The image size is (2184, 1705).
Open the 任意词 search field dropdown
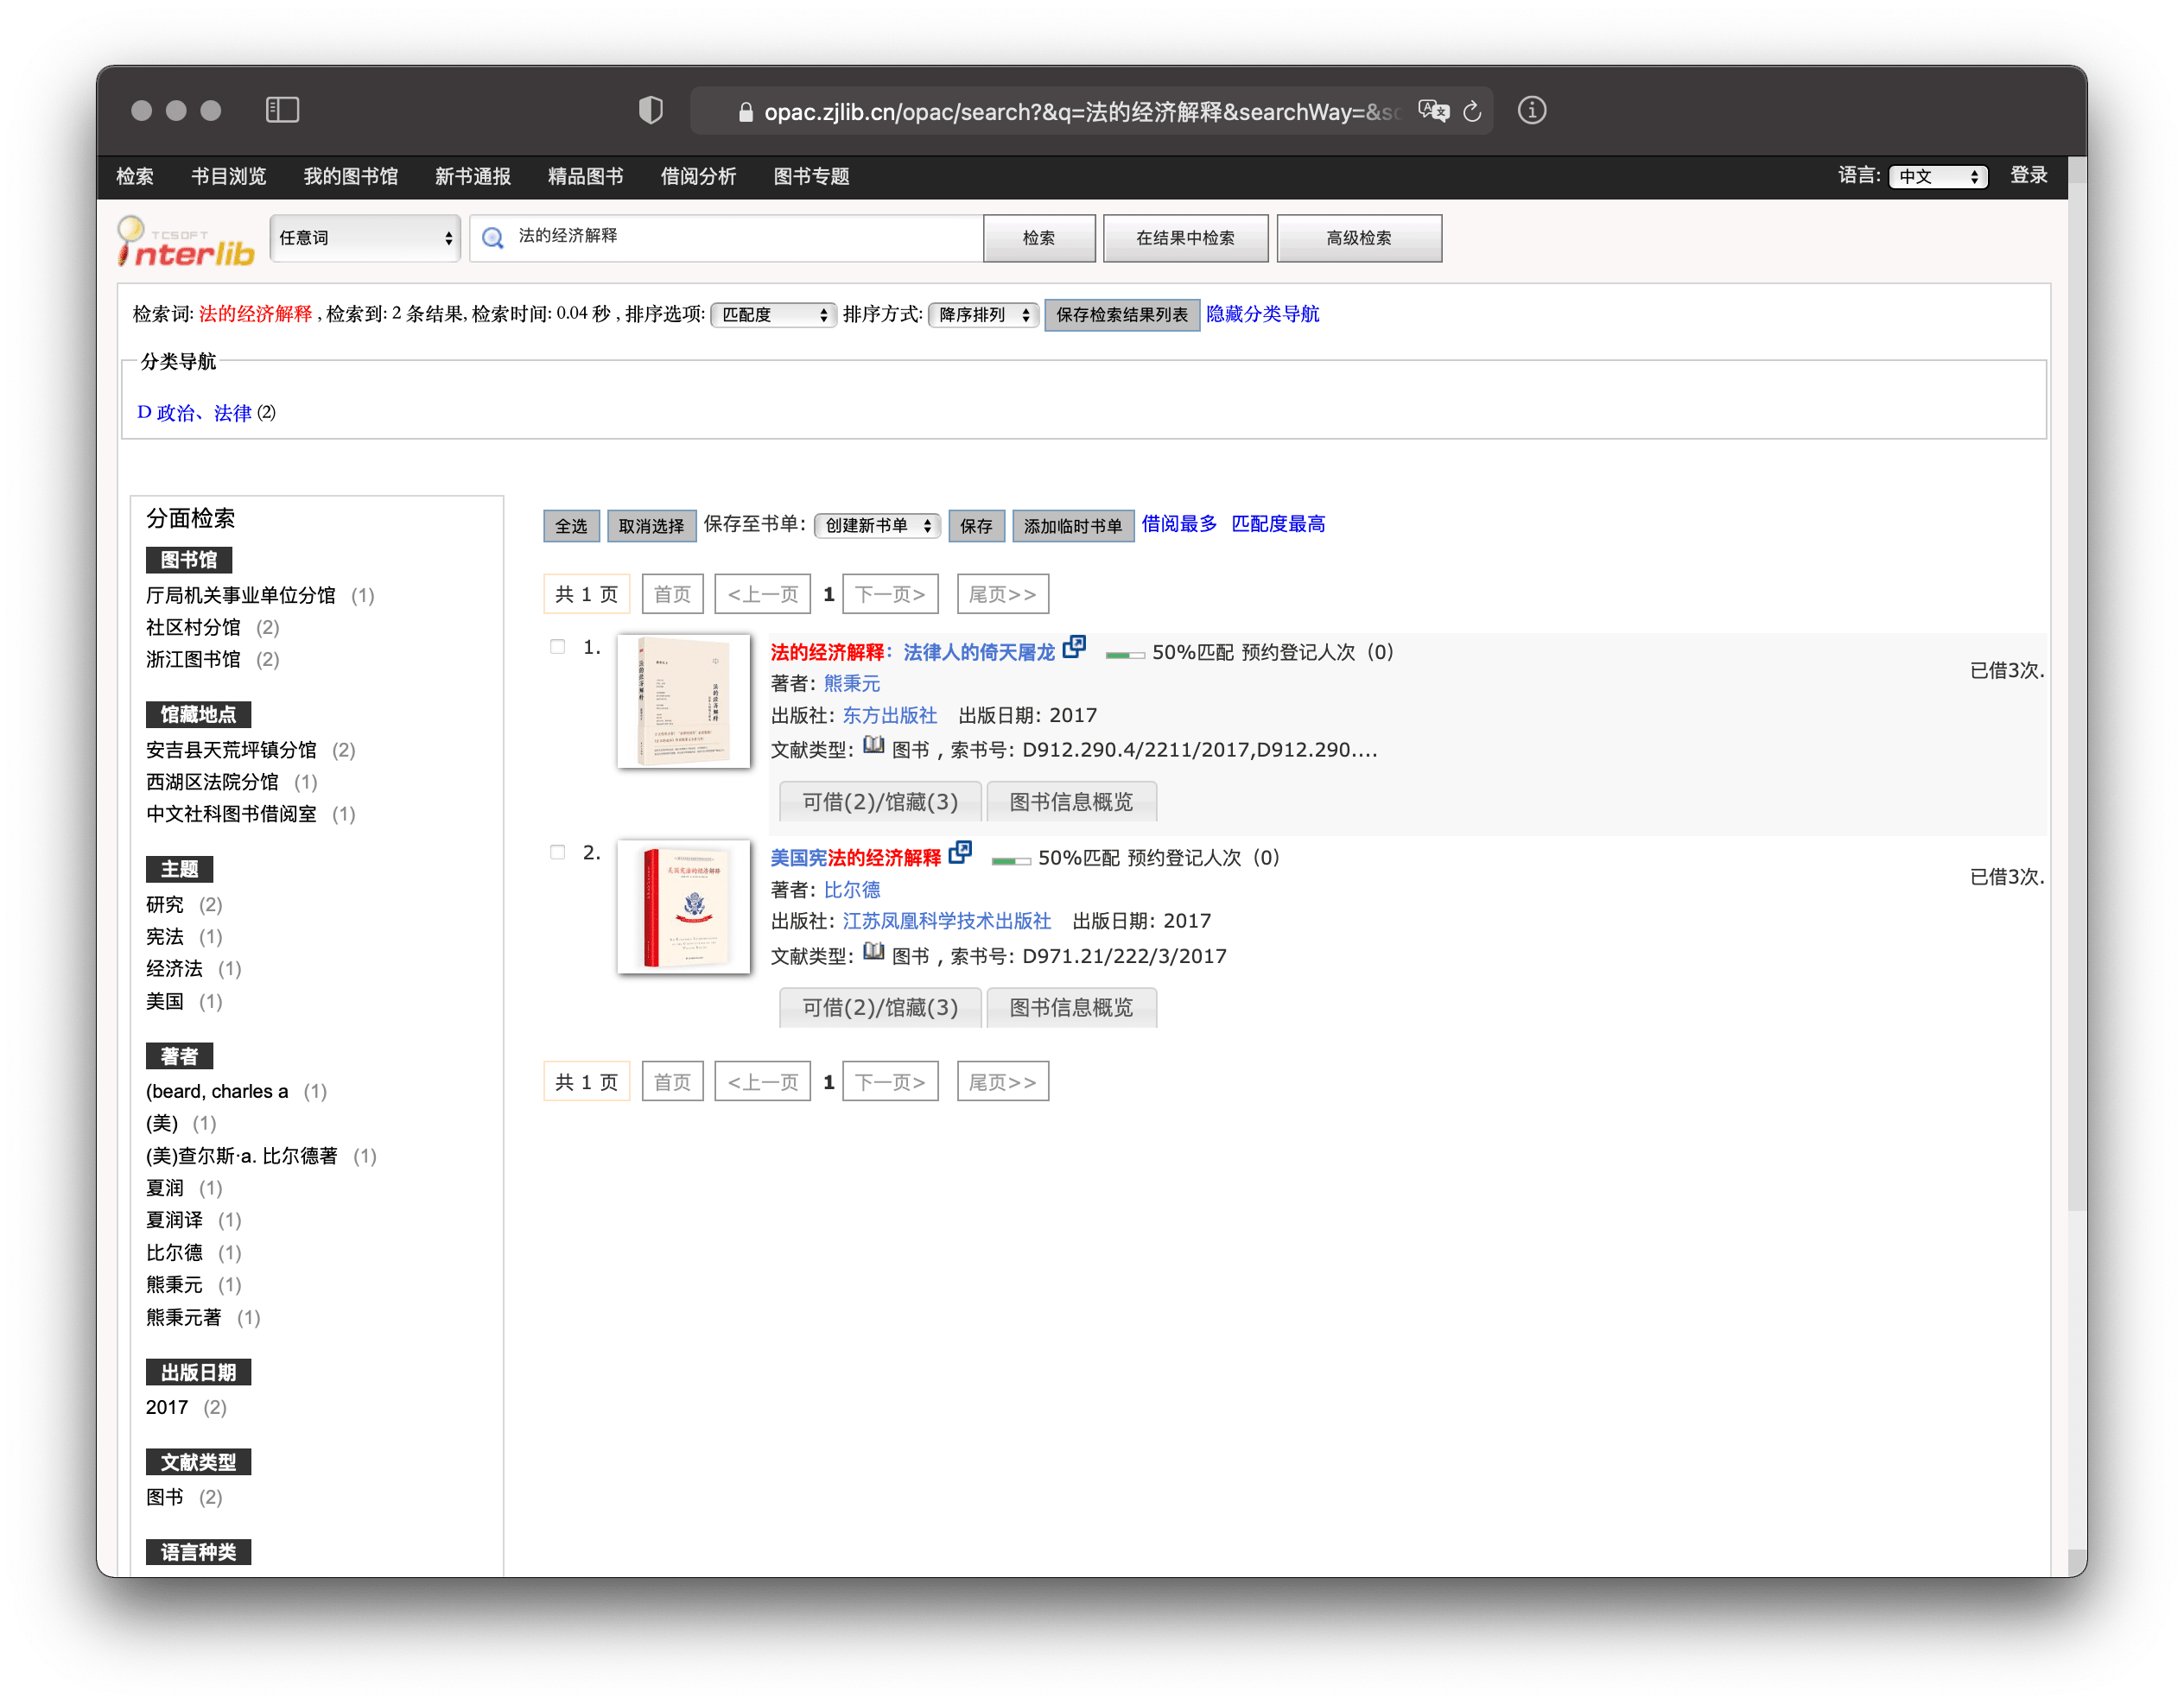365,238
